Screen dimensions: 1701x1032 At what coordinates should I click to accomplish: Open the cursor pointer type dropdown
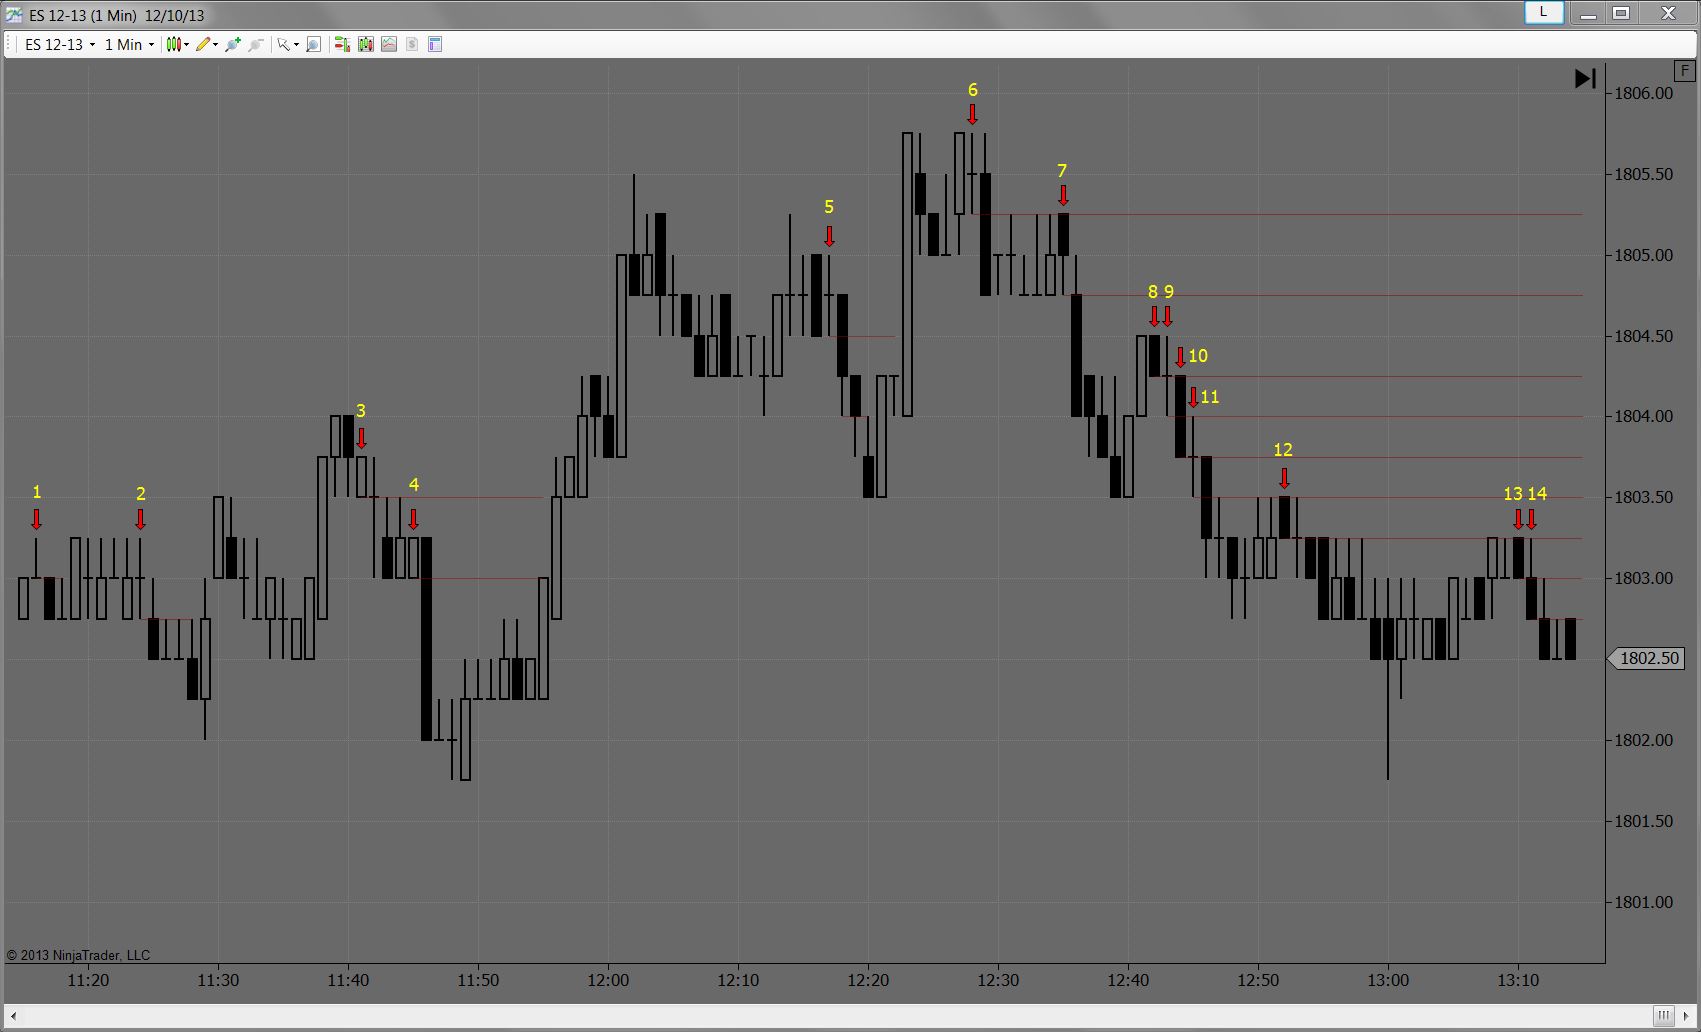click(288, 45)
